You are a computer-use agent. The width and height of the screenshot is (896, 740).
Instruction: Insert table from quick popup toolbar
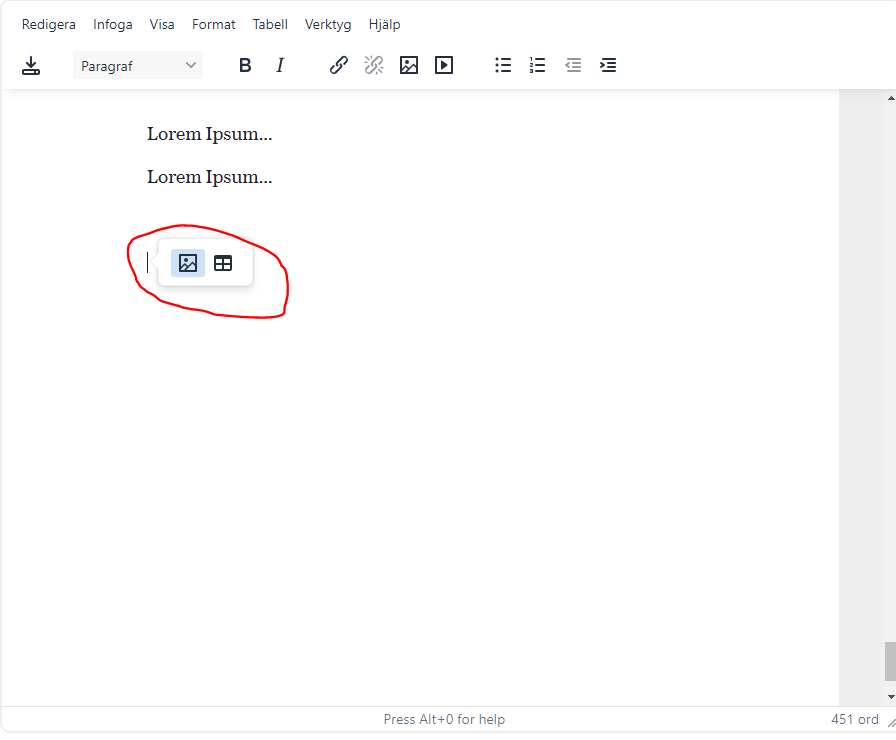223,263
